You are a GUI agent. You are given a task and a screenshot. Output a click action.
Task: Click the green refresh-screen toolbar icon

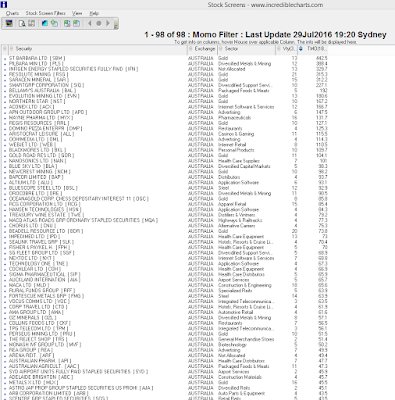click(54, 23)
